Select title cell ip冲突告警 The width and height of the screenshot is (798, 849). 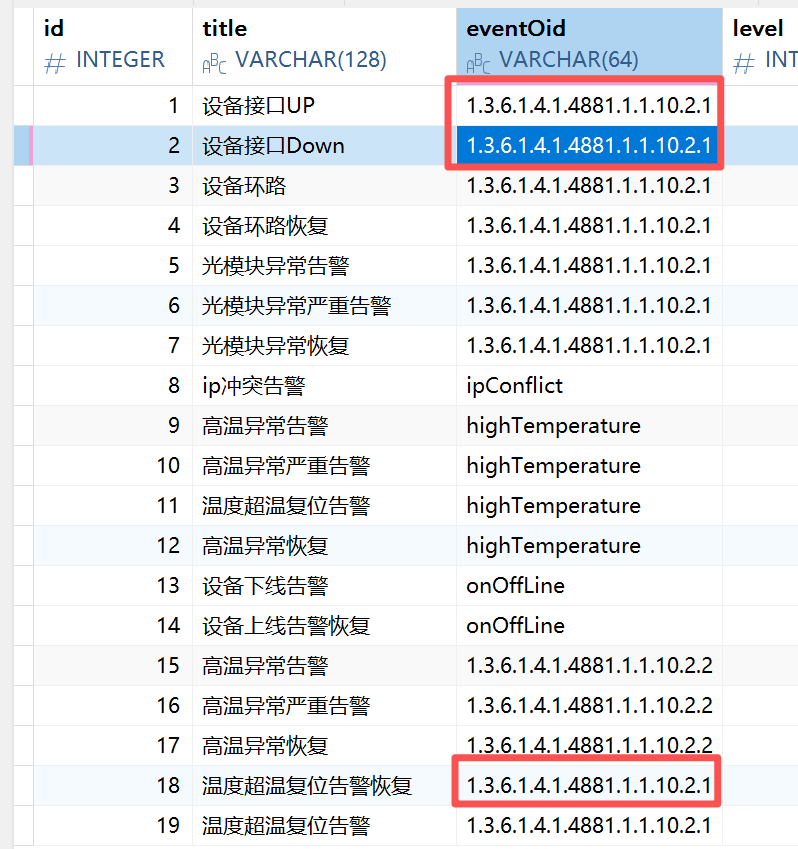(253, 386)
